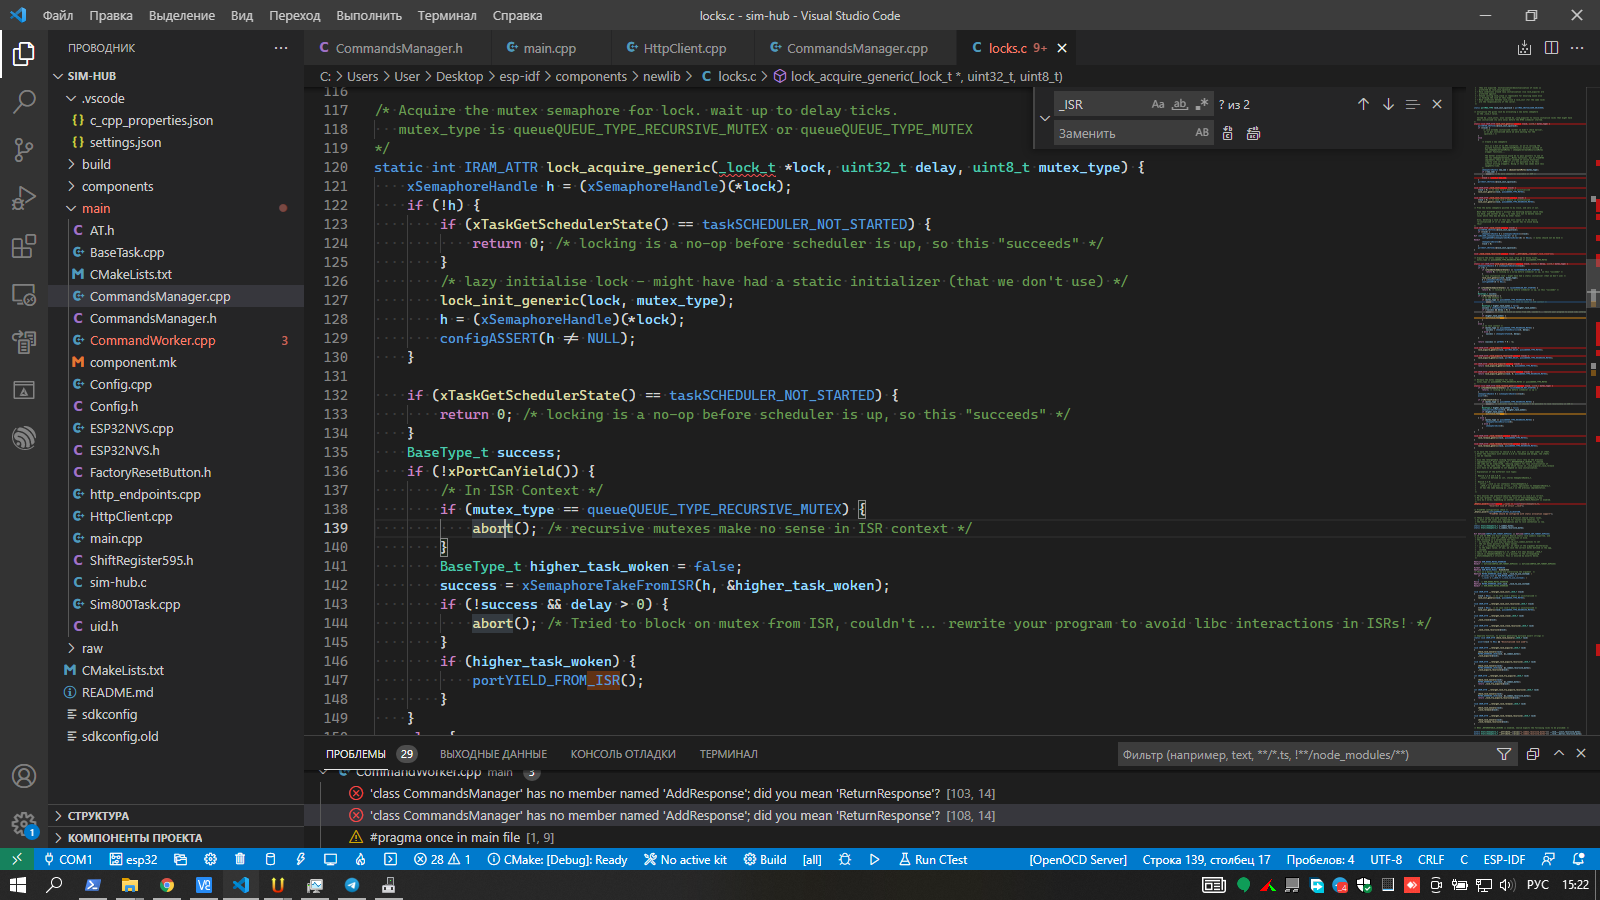Click the problems filter funnel icon
Viewport: 1600px width, 900px height.
[1503, 754]
